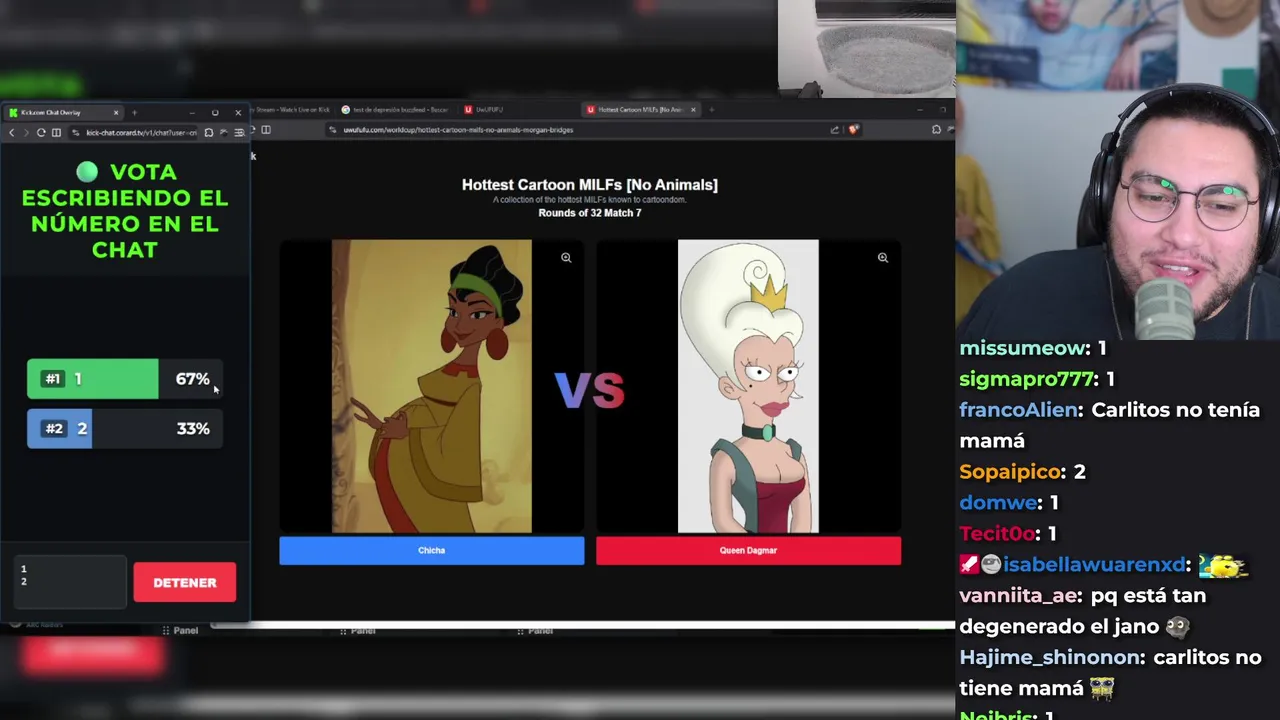This screenshot has width=1280, height=720.
Task: Switch to Hottest Cartoon MILFs tab
Action: [640, 109]
